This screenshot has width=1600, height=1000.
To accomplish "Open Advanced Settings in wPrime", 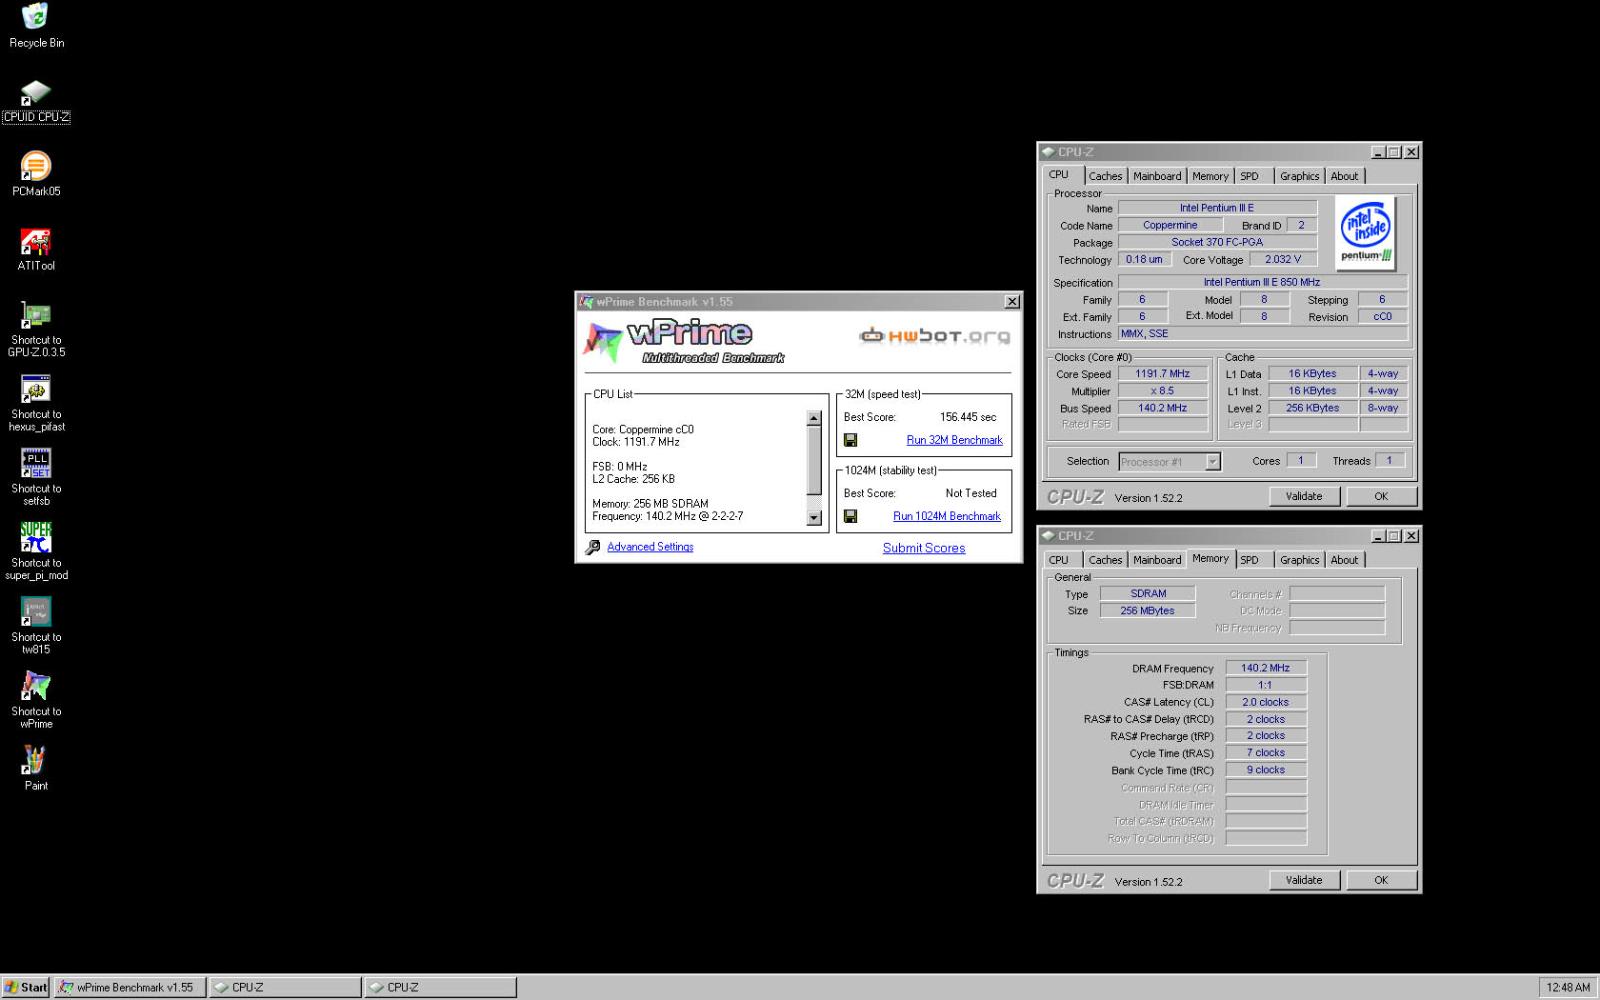I will click(650, 547).
